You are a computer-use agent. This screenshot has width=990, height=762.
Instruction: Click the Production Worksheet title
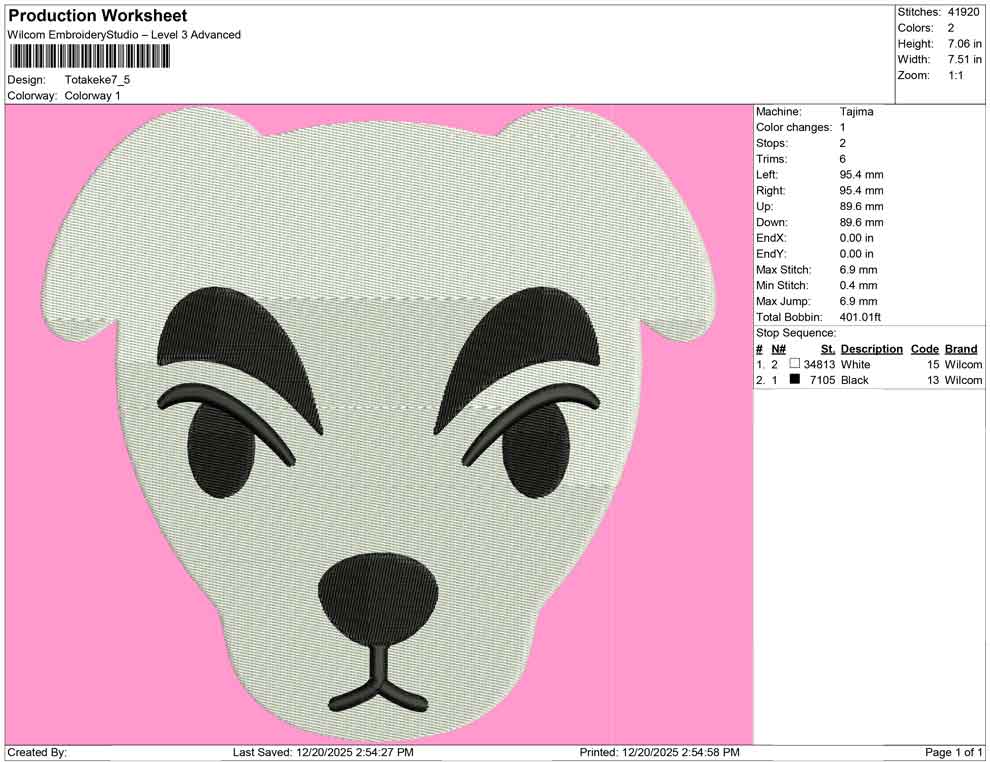(x=98, y=16)
